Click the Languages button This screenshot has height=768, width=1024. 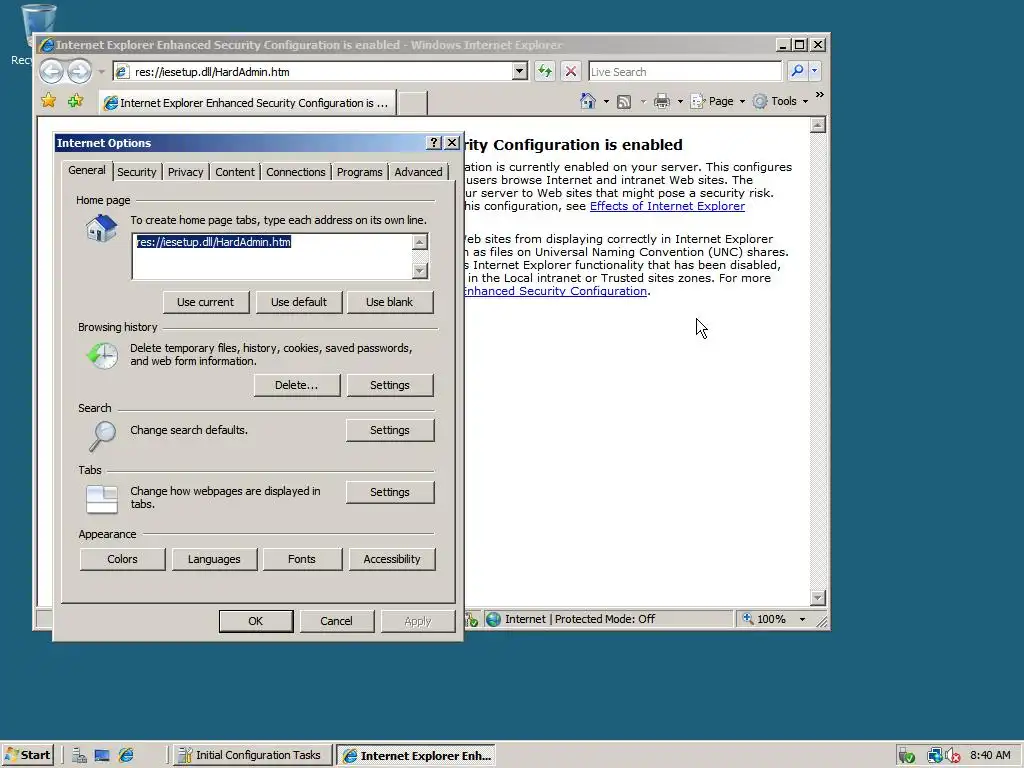coord(214,559)
